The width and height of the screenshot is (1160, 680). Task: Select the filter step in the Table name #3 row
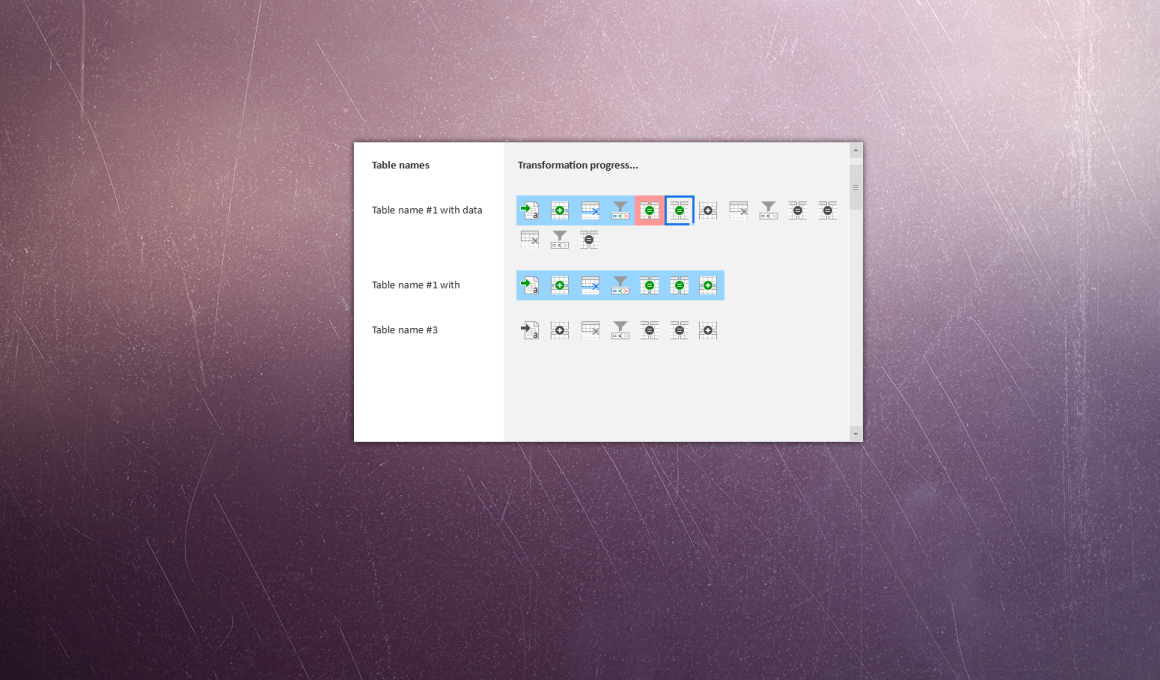[619, 330]
